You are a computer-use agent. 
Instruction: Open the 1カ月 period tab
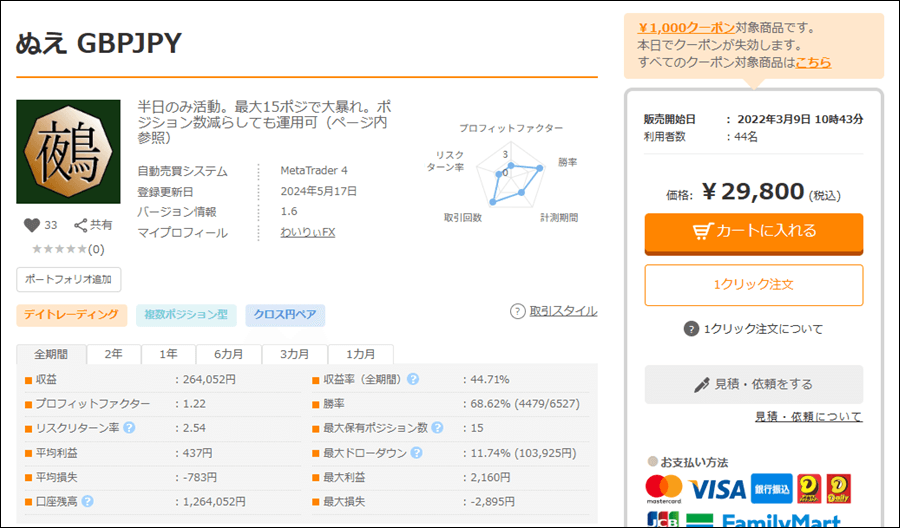click(361, 355)
